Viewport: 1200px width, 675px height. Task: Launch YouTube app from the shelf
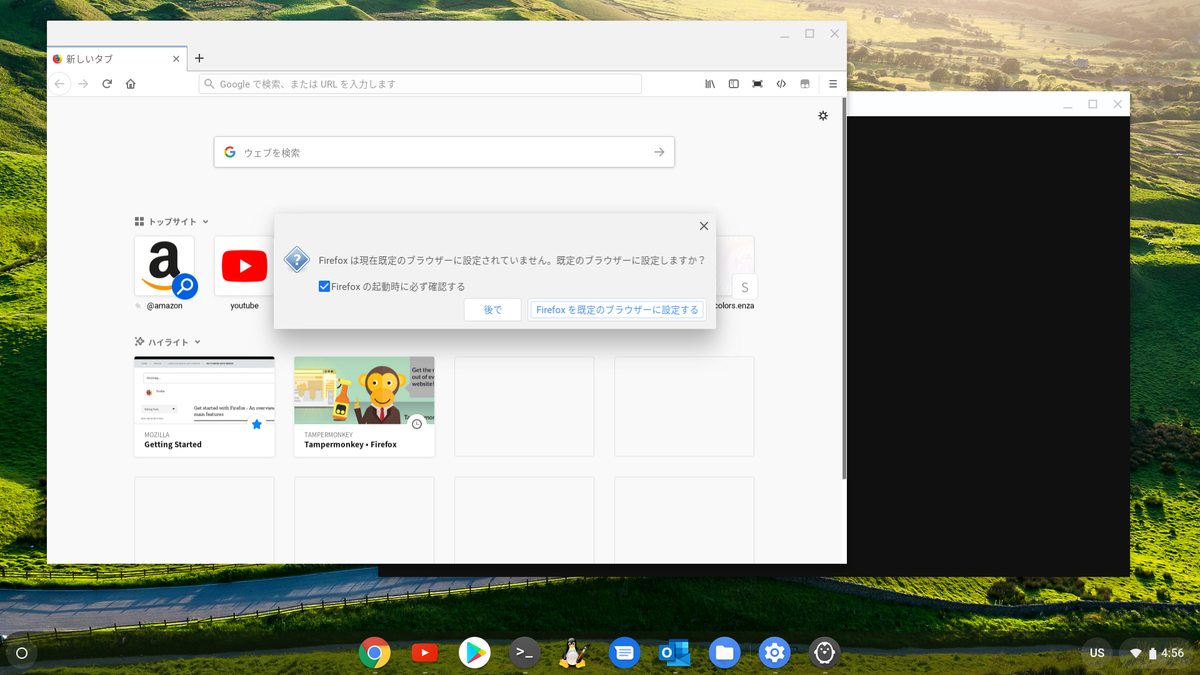point(424,653)
